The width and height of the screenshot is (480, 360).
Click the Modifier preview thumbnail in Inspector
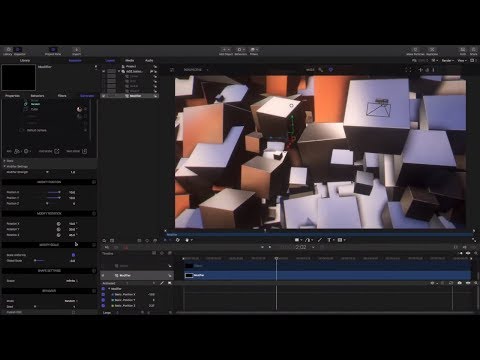pos(19,77)
